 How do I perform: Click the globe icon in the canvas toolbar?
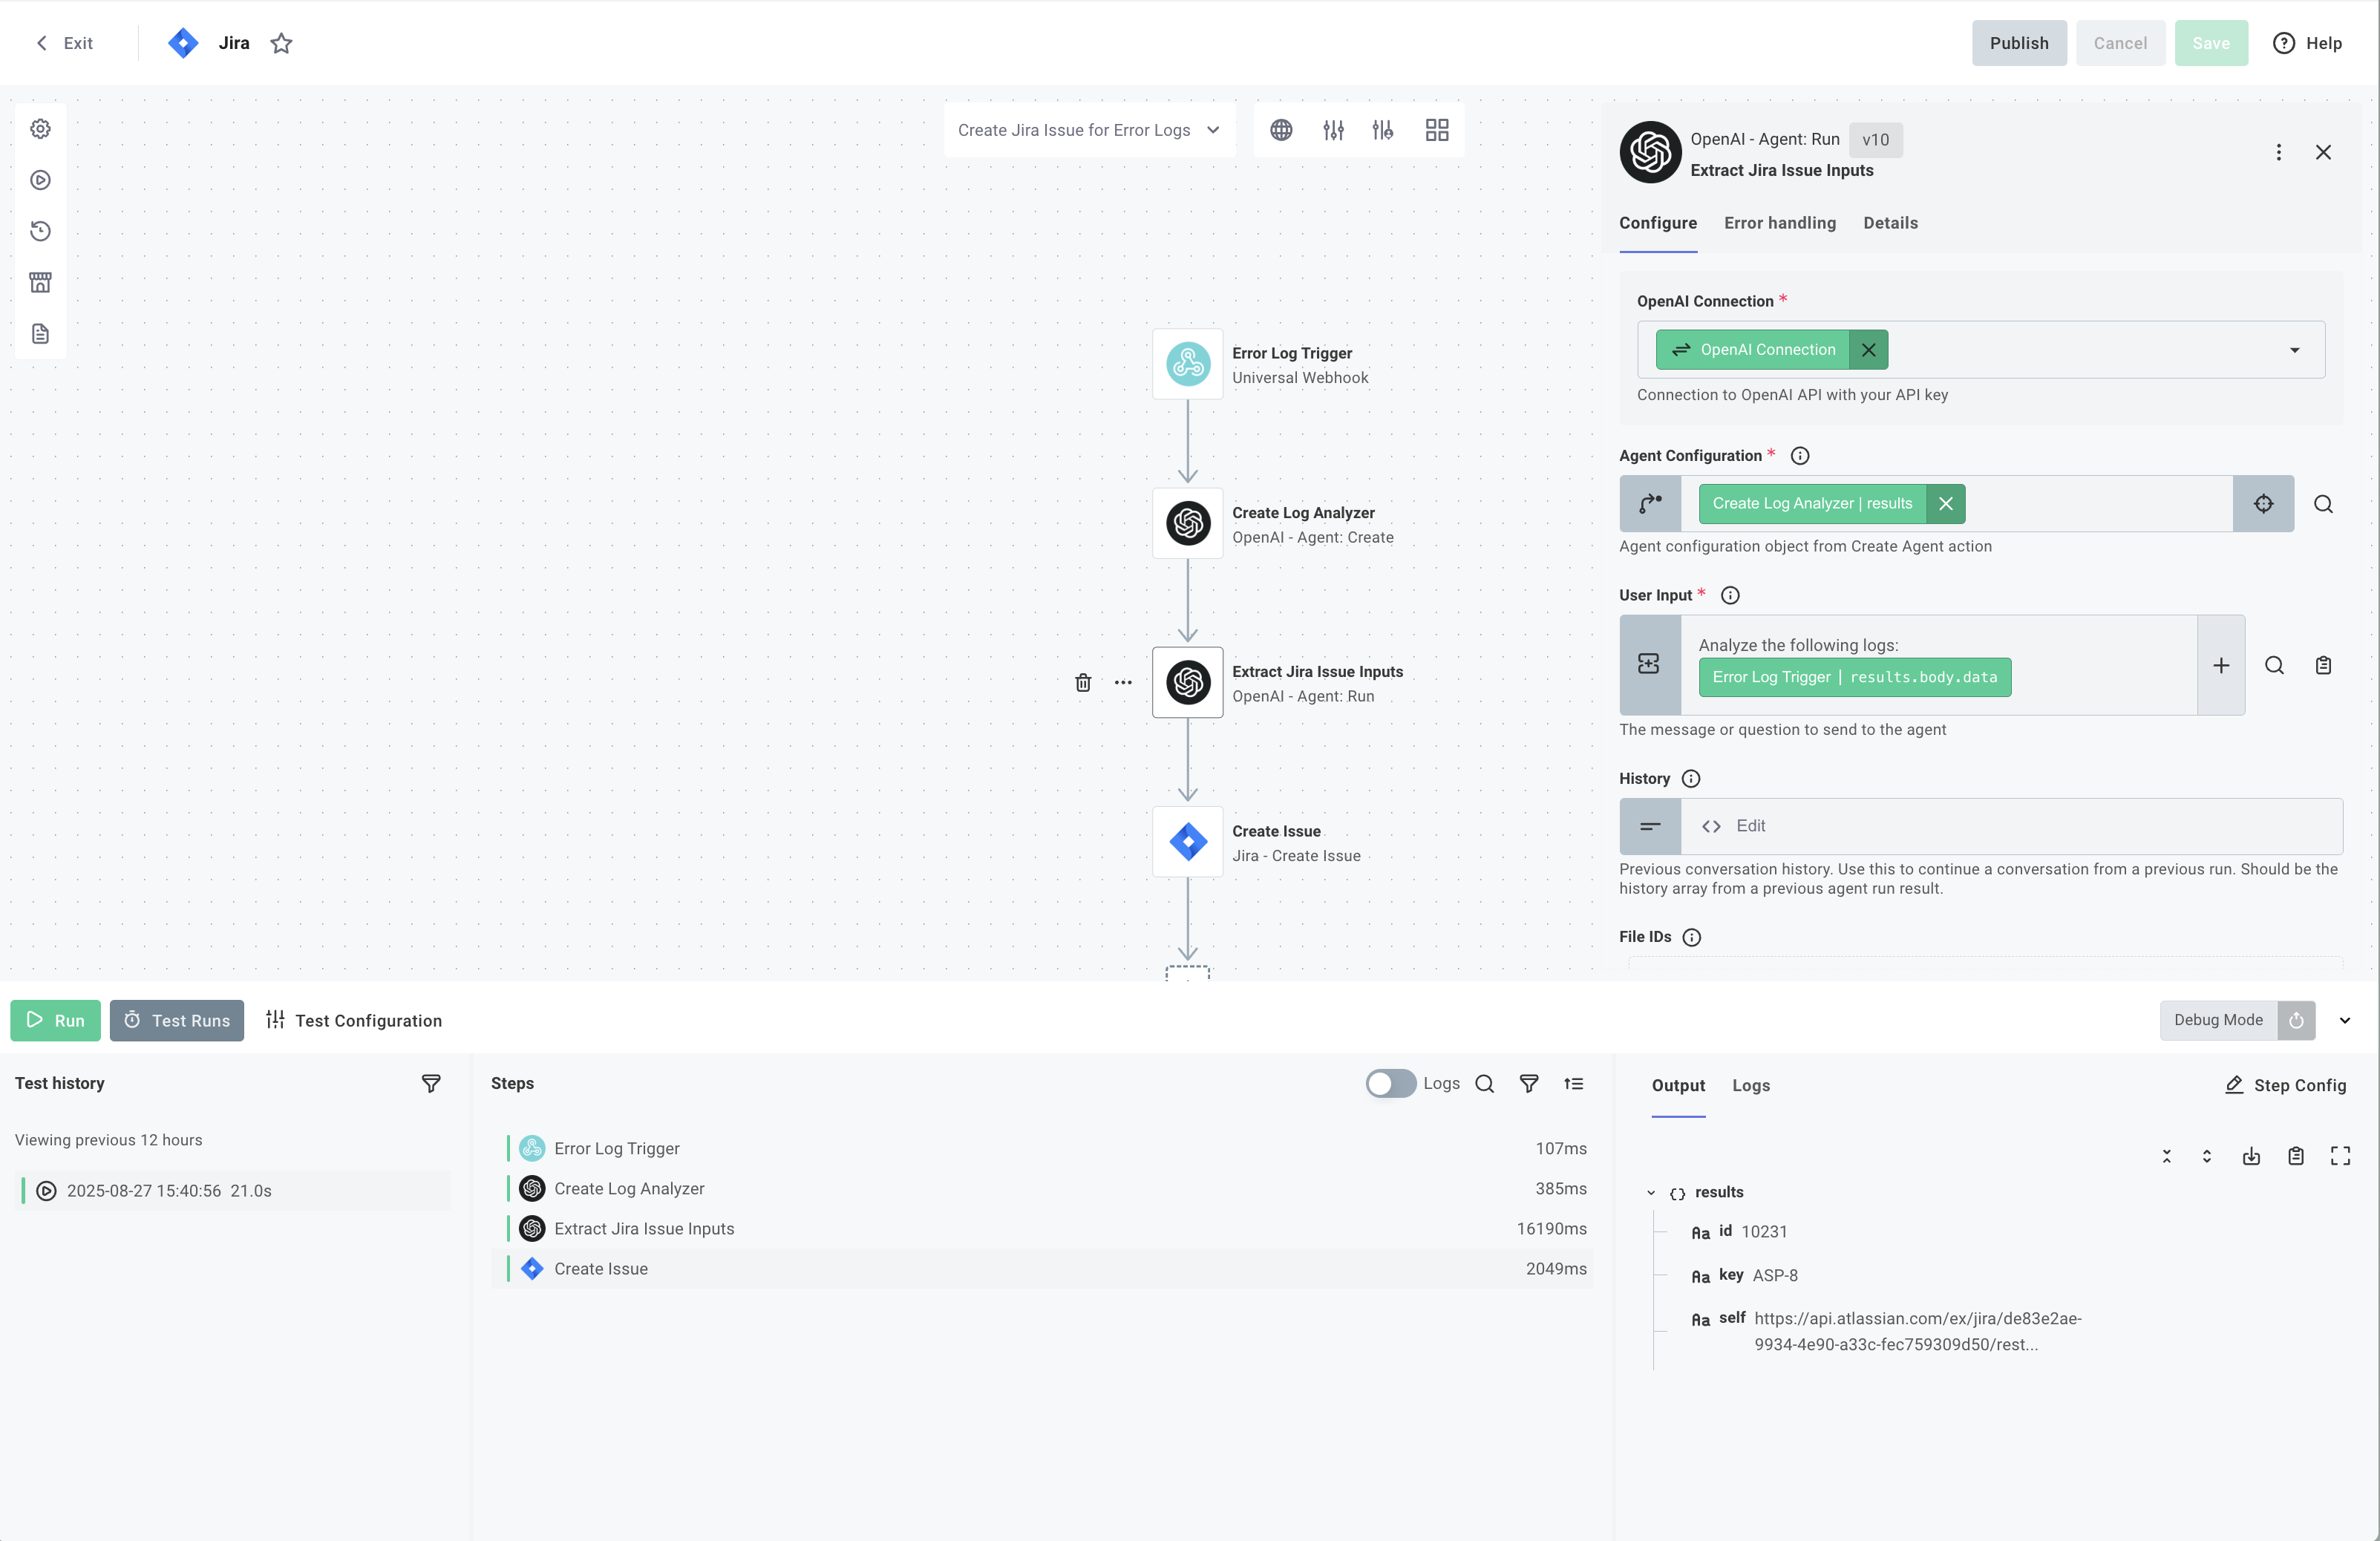(1282, 129)
